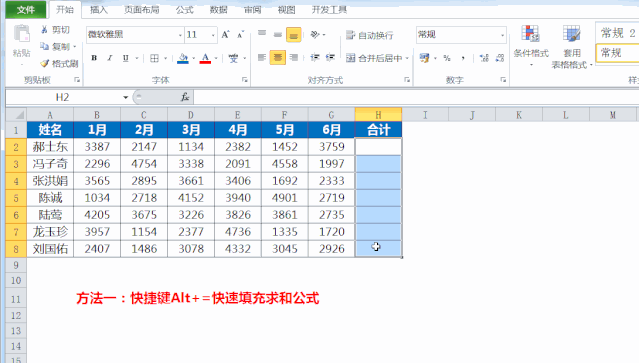Switch to the Insert (插入) tab
This screenshot has width=639, height=363.
tap(98, 10)
